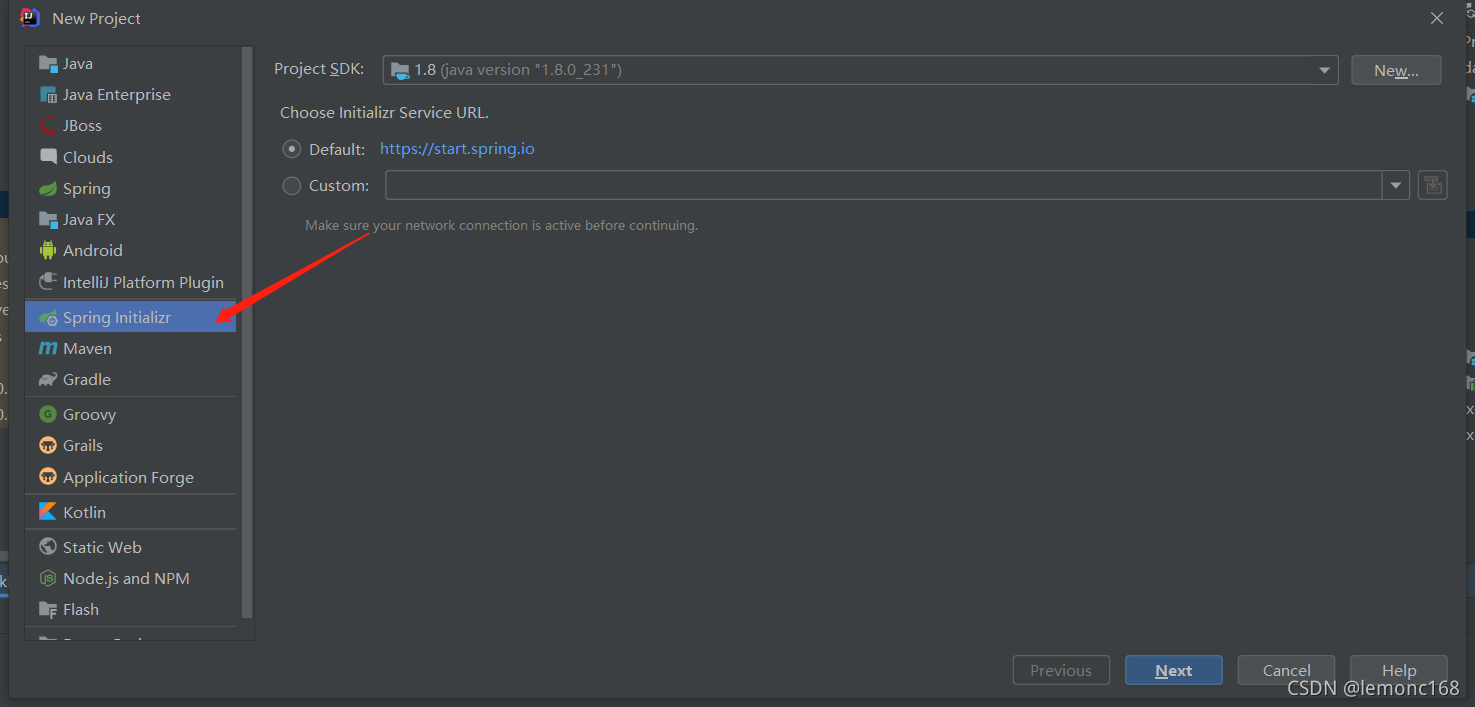
Task: Select Application Forge project type
Action: pyautogui.click(x=131, y=477)
